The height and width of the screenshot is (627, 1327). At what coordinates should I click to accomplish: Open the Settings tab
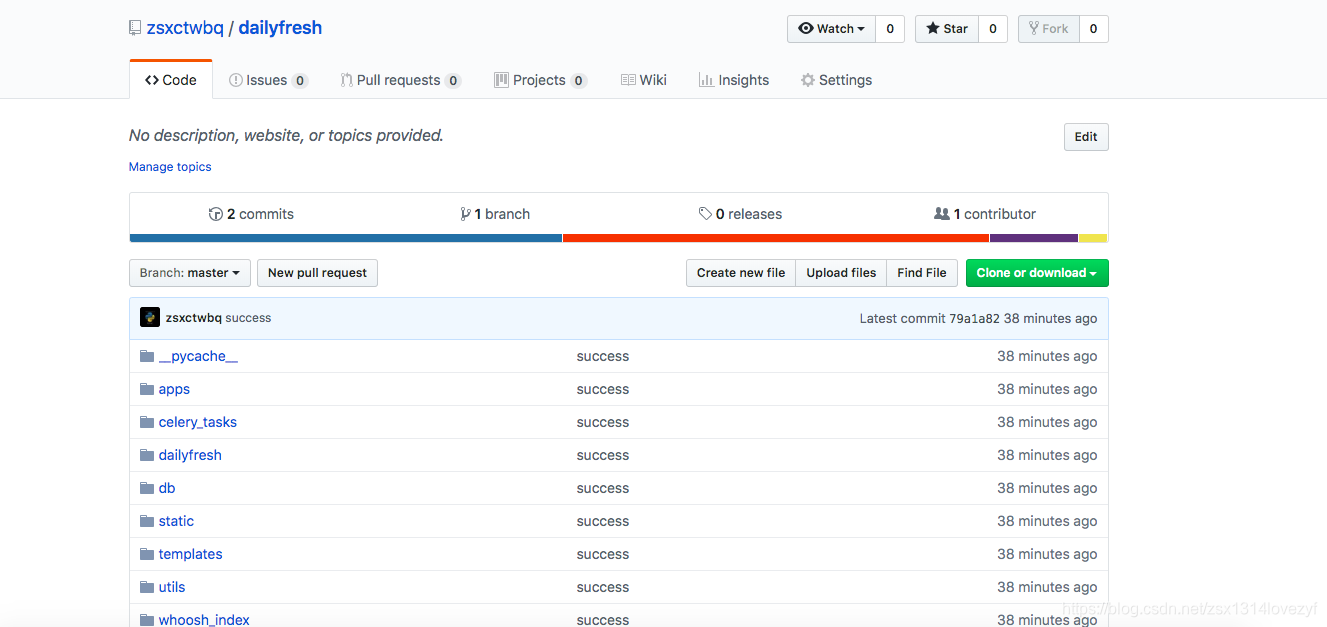click(836, 80)
